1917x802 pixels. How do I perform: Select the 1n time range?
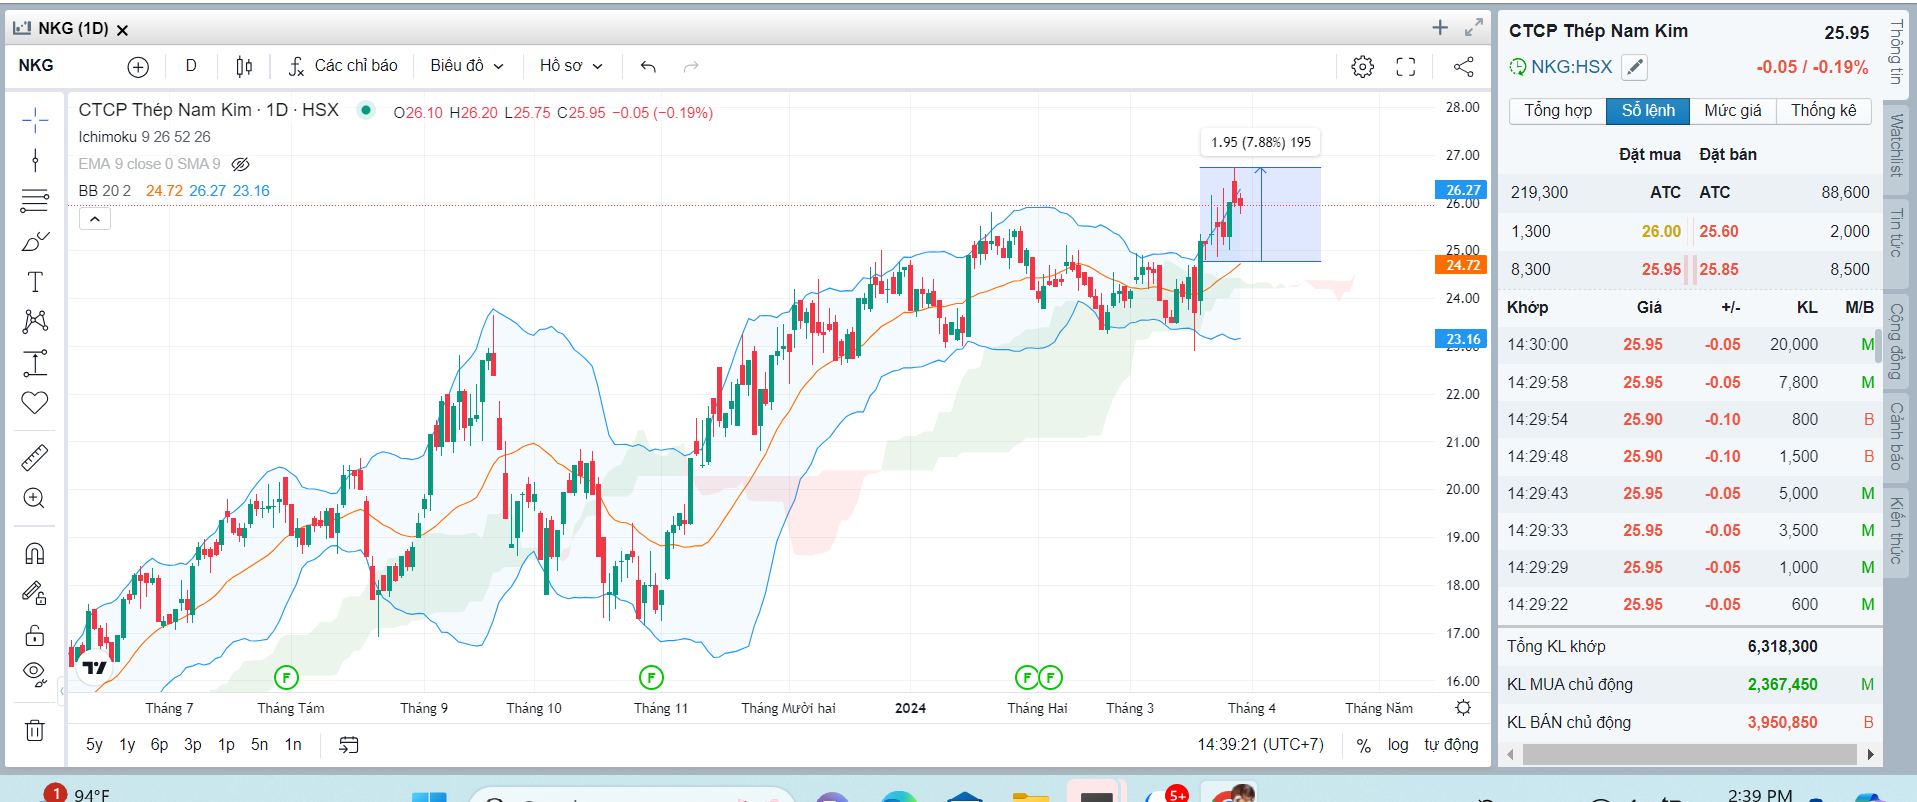click(x=293, y=744)
